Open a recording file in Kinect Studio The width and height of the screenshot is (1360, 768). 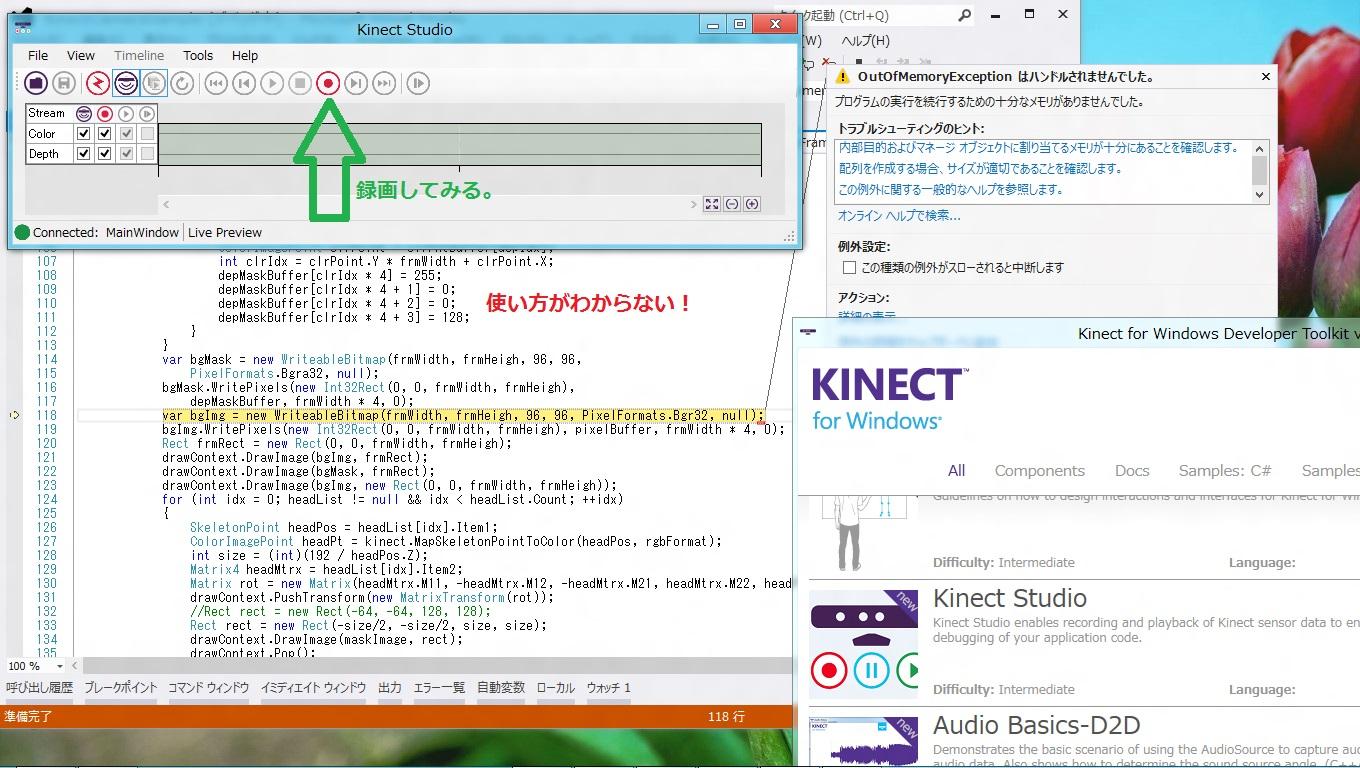[36, 84]
